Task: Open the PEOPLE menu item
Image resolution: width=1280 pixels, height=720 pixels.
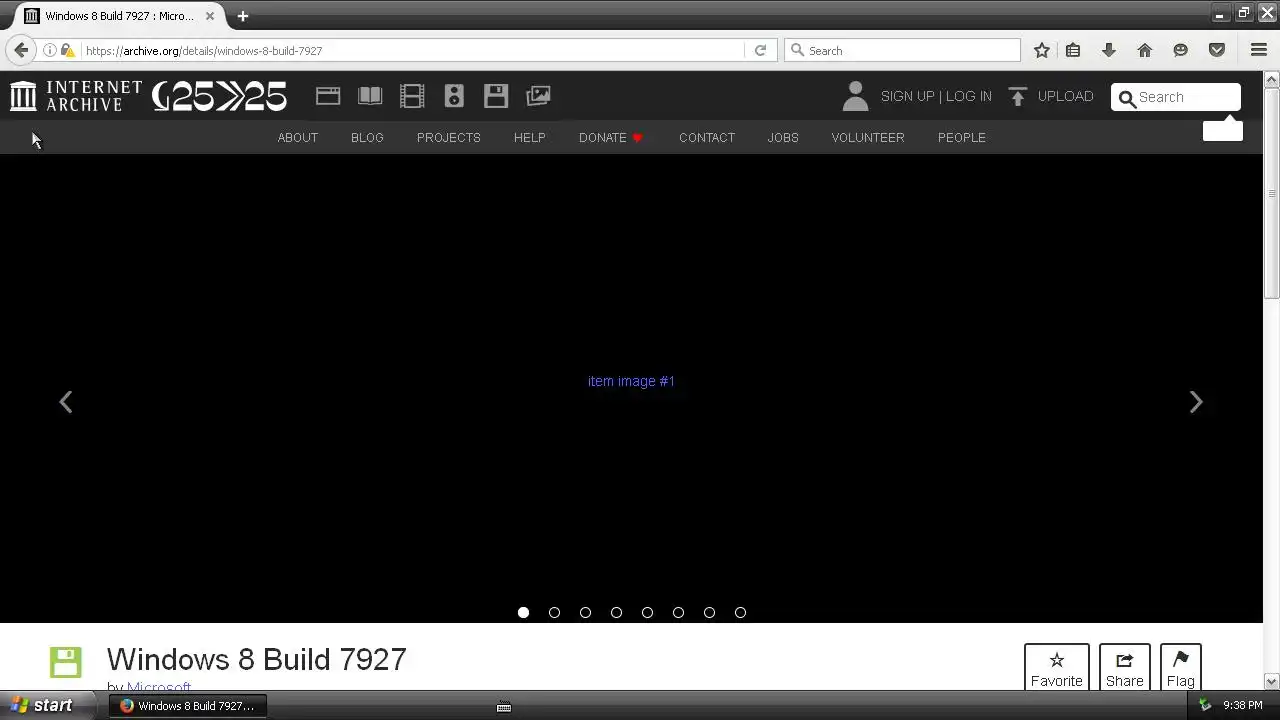Action: tap(962, 137)
